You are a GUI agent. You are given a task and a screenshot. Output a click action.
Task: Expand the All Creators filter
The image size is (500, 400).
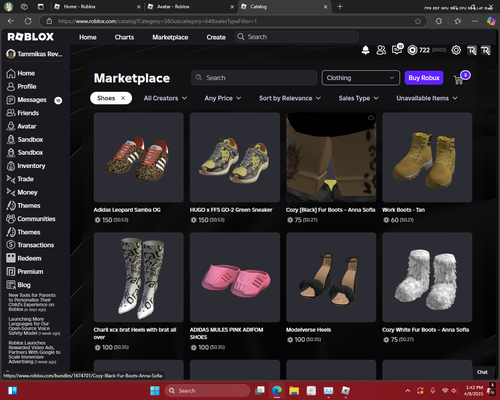(x=165, y=98)
